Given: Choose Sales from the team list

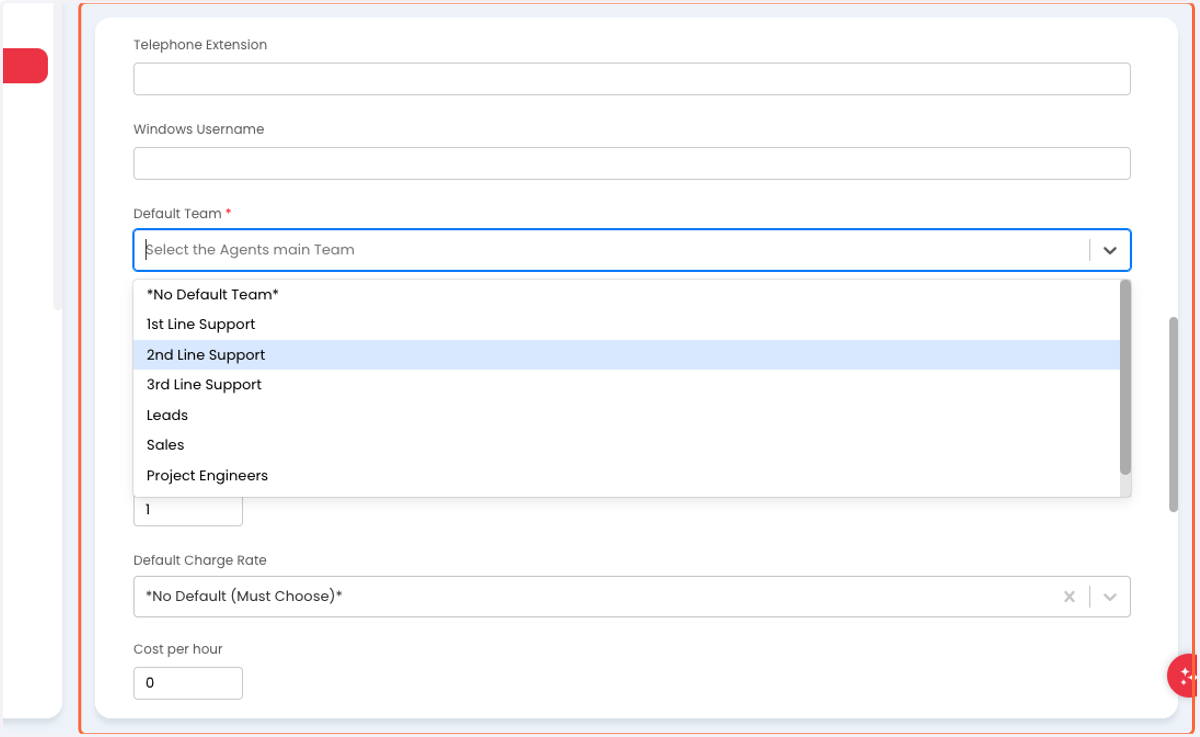Looking at the screenshot, I should (626, 445).
